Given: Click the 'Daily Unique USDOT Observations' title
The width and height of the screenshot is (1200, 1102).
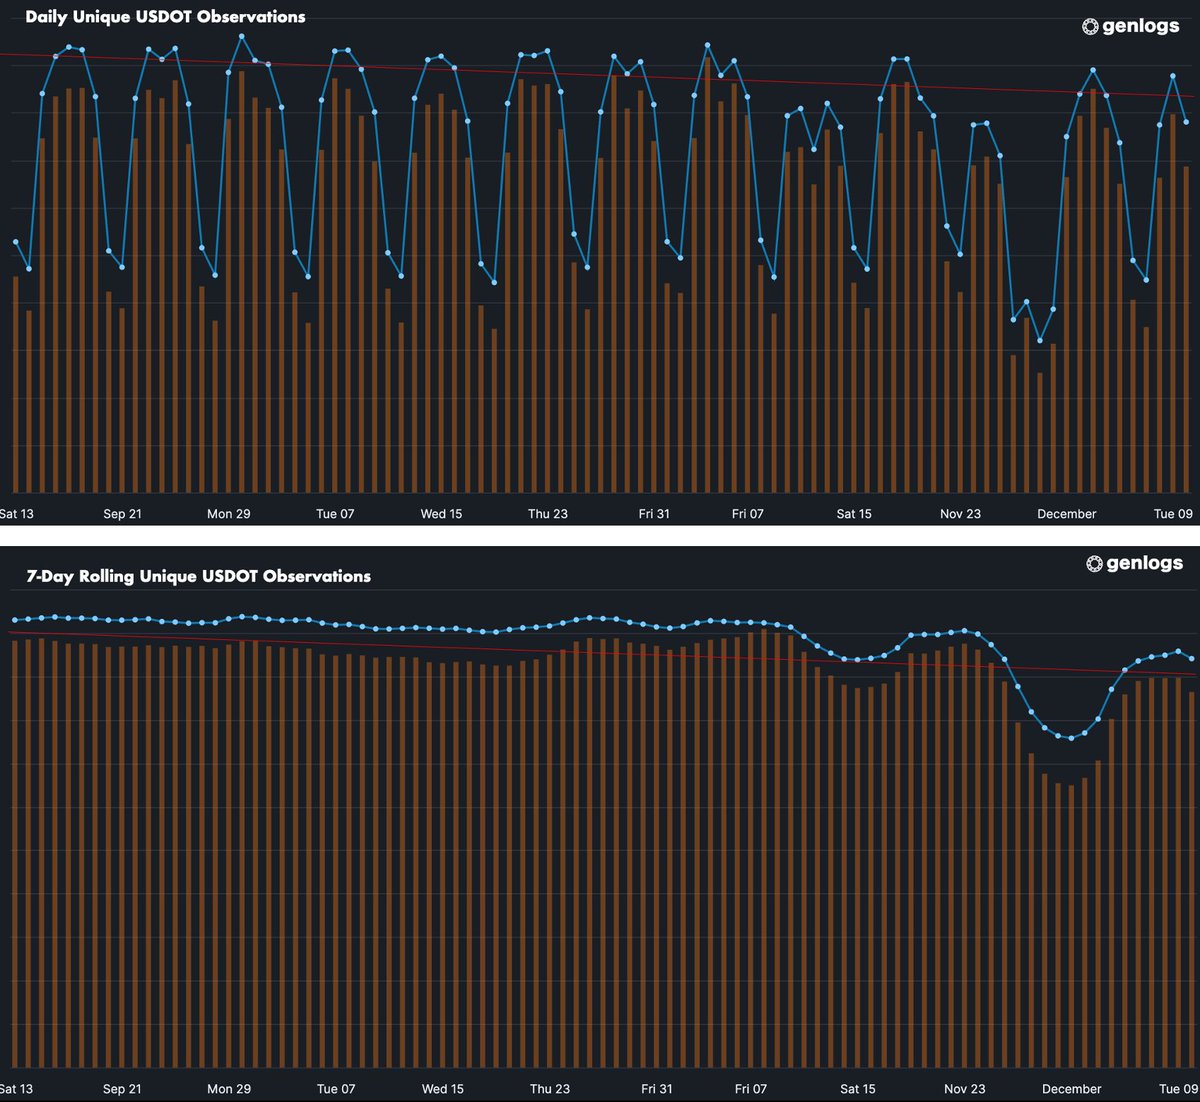Looking at the screenshot, I should pos(165,17).
